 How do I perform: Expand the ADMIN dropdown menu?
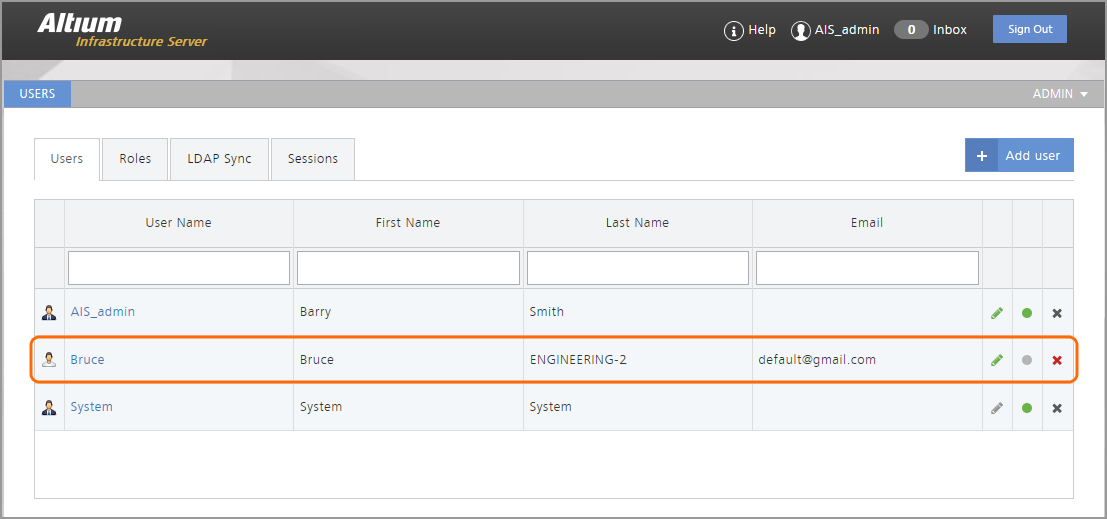tap(1060, 94)
